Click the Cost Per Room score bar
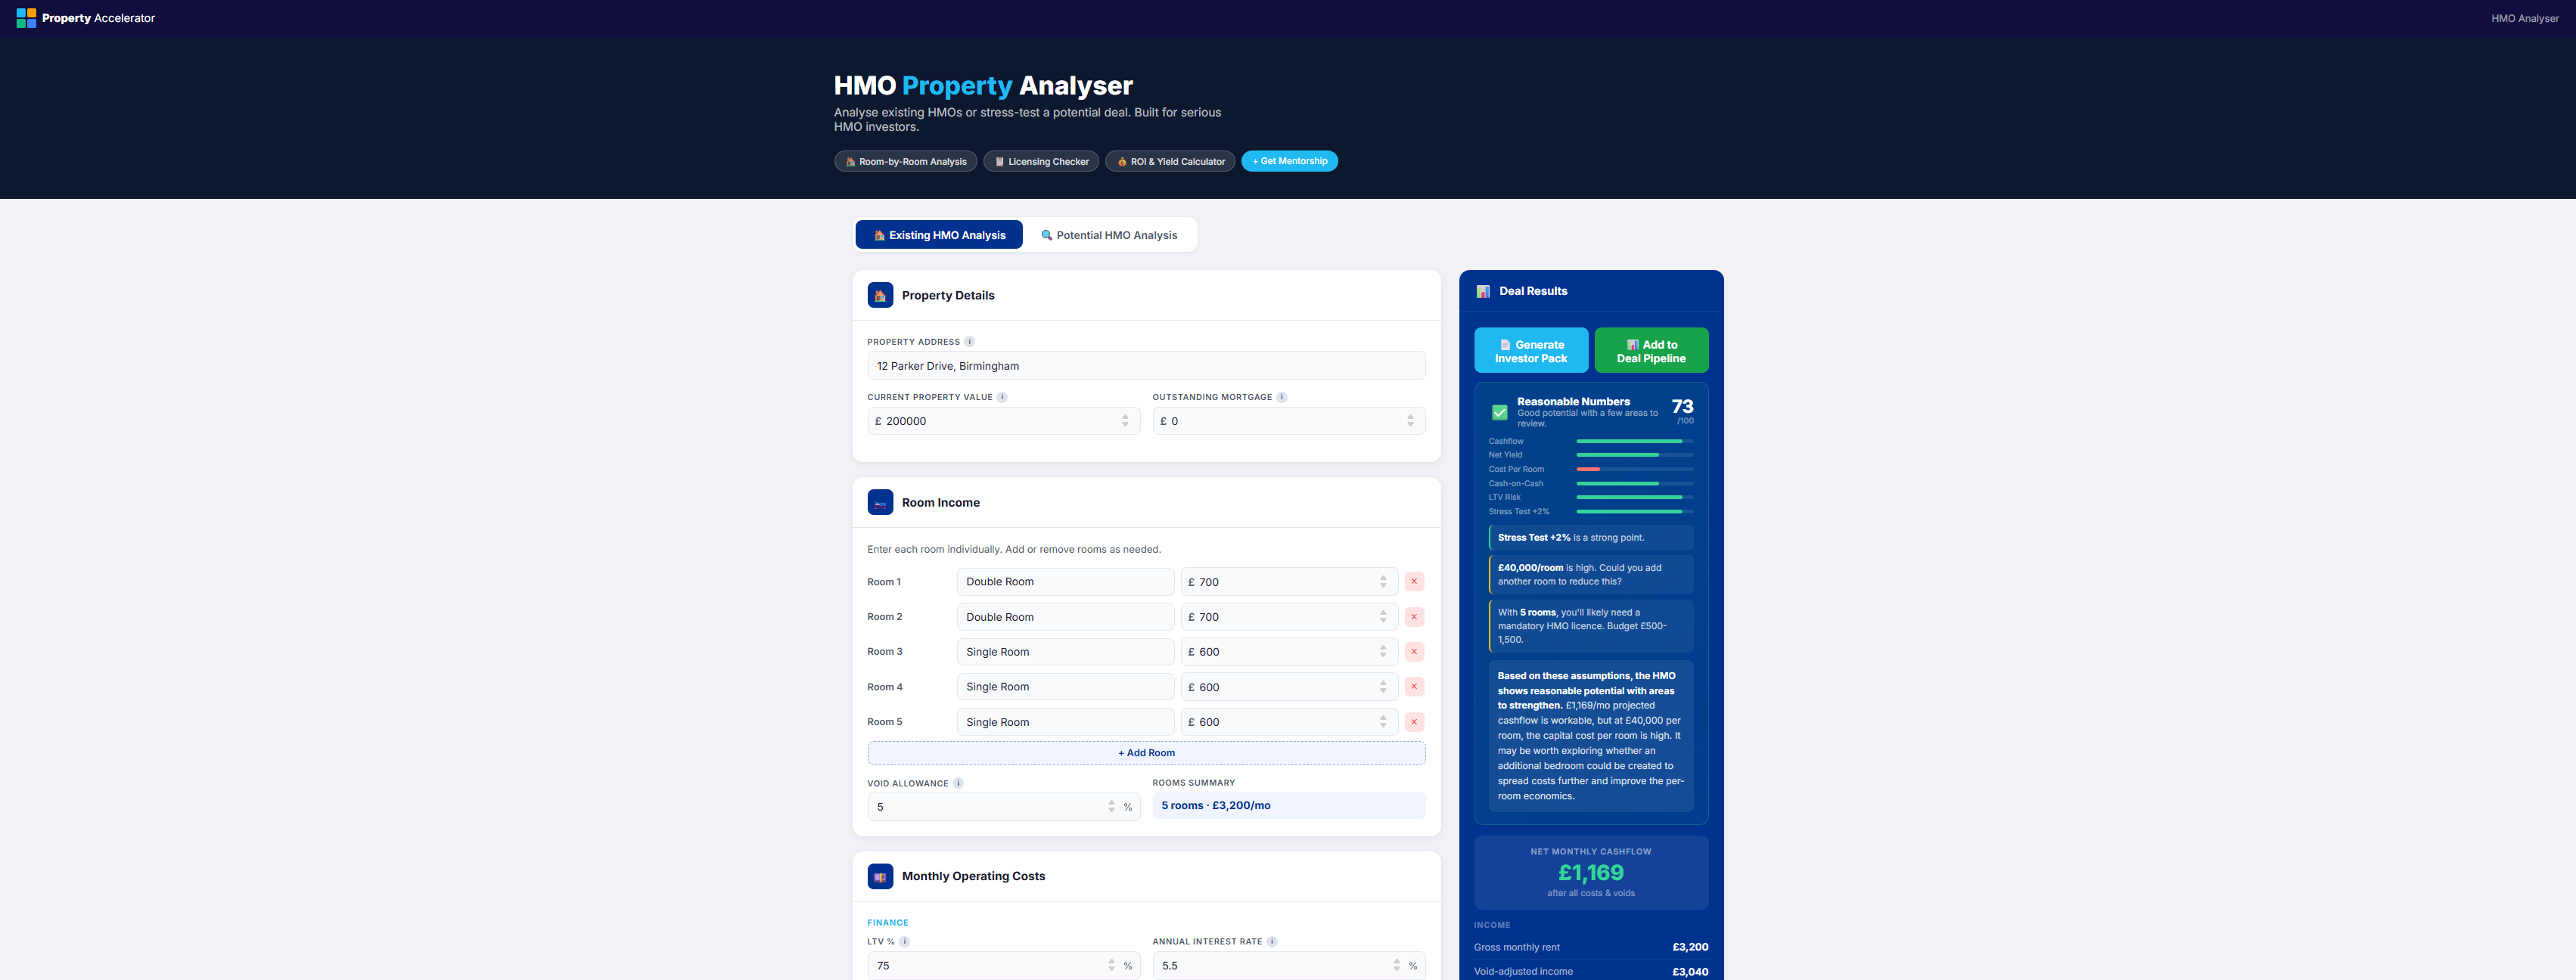The image size is (2576, 980). pos(1635,469)
